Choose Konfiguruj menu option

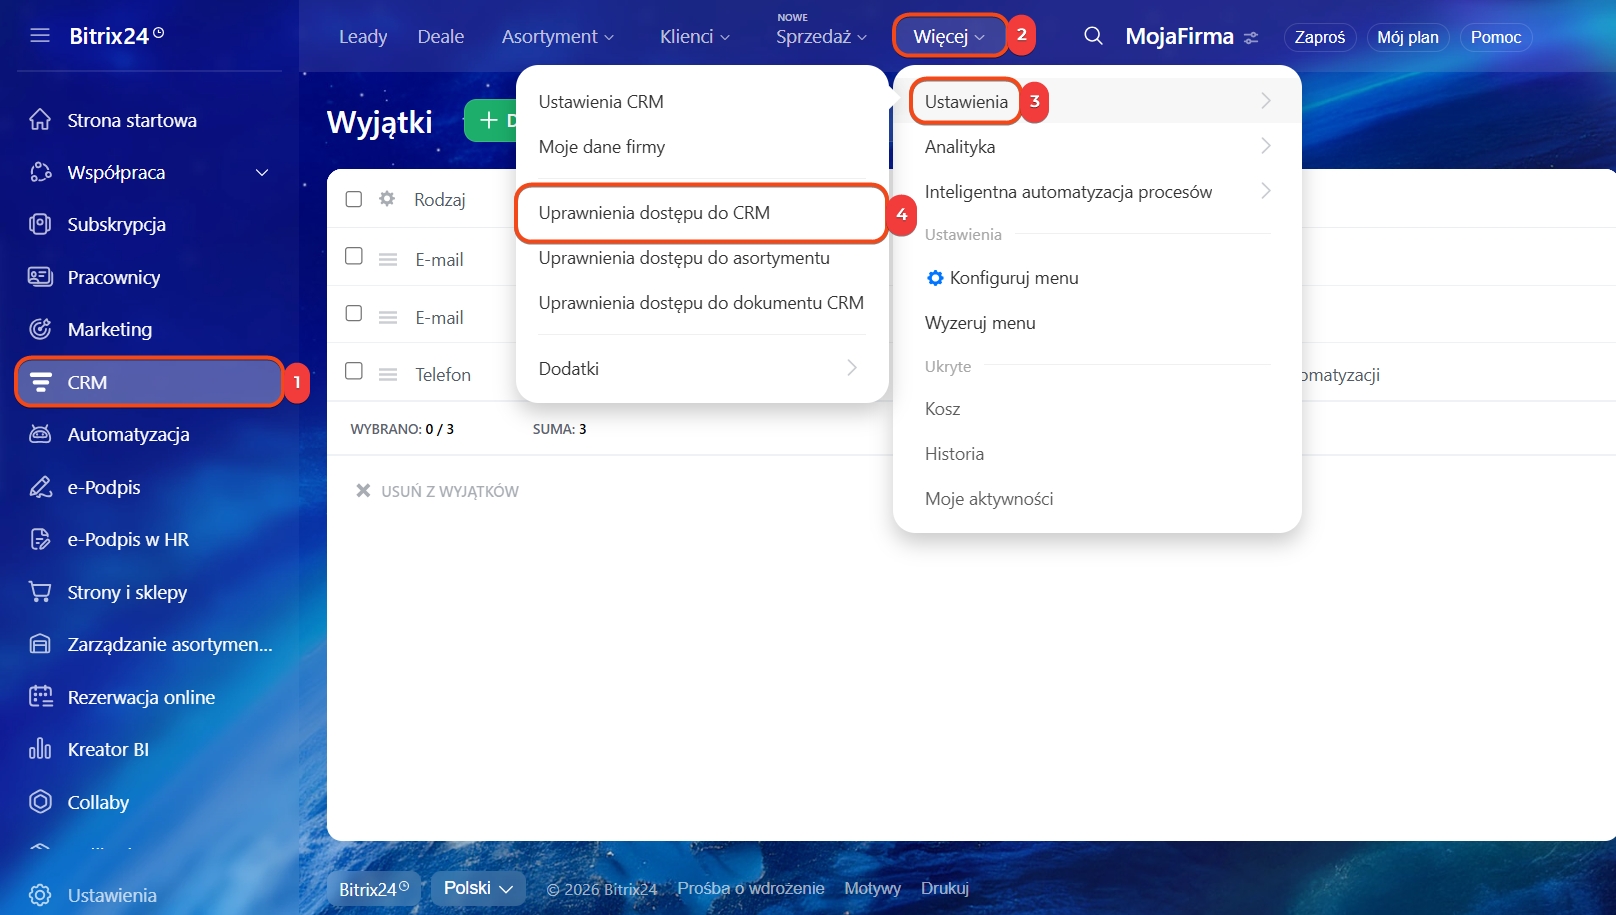1013,278
